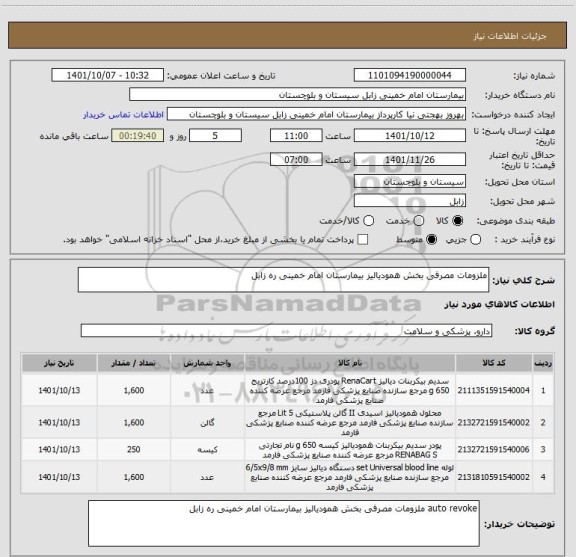The width and height of the screenshot is (576, 557).
Task: Click the تعداد / مقدار column header
Action: [x=134, y=363]
